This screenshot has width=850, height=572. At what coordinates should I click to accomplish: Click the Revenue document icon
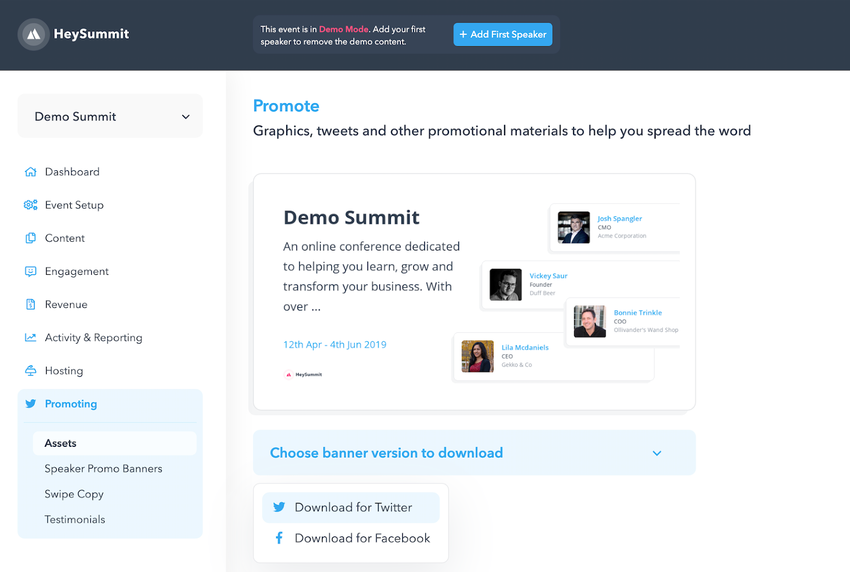[x=30, y=304]
